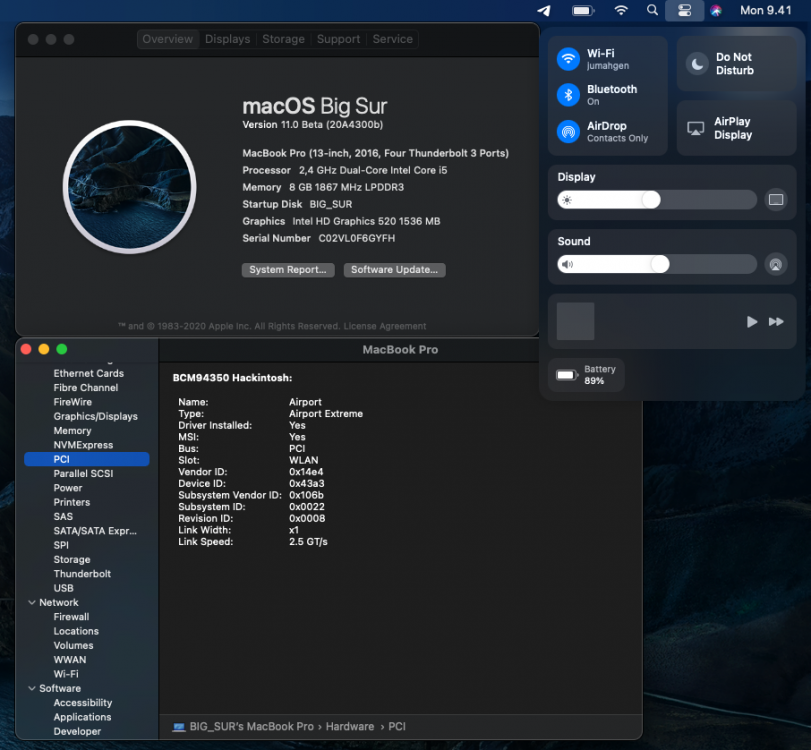811x750 pixels.
Task: Select NVMExpress in the sidebar
Action: pyautogui.click(x=83, y=445)
